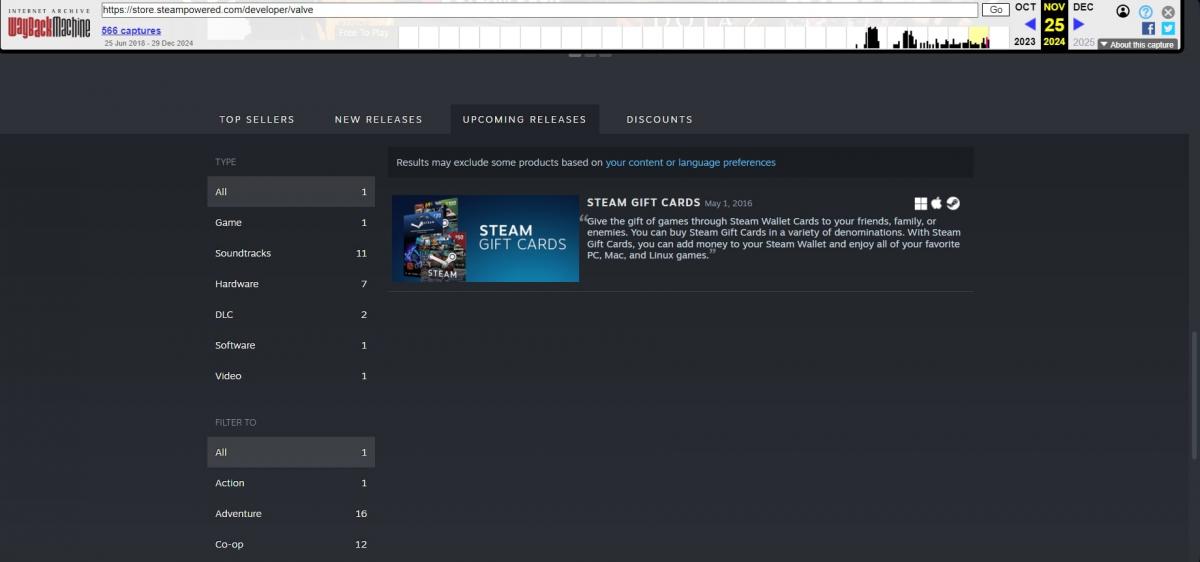Close the Wayback toolbar with the X icon
The image size is (1200, 562).
point(1168,12)
